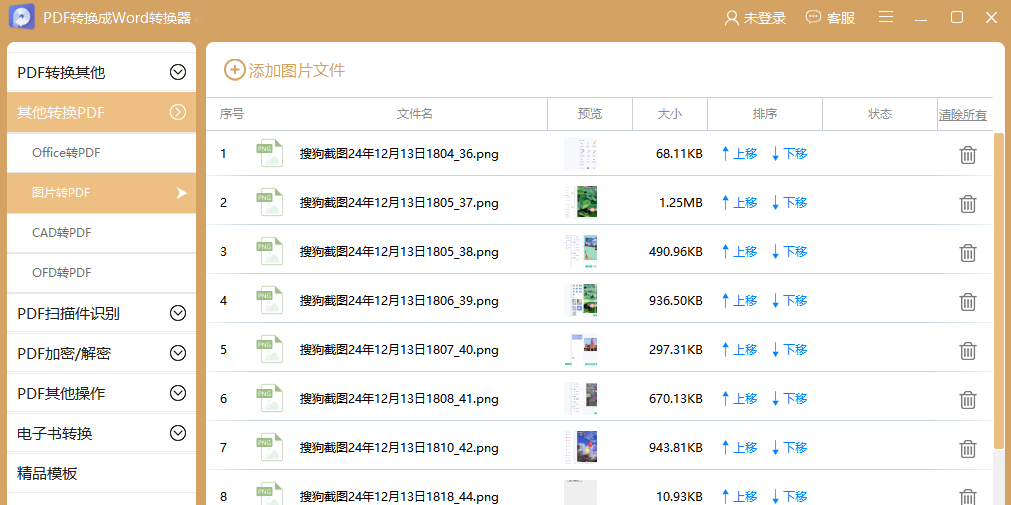Collapse the 其他转换PDF section
1011x505 pixels.
pyautogui.click(x=178, y=112)
